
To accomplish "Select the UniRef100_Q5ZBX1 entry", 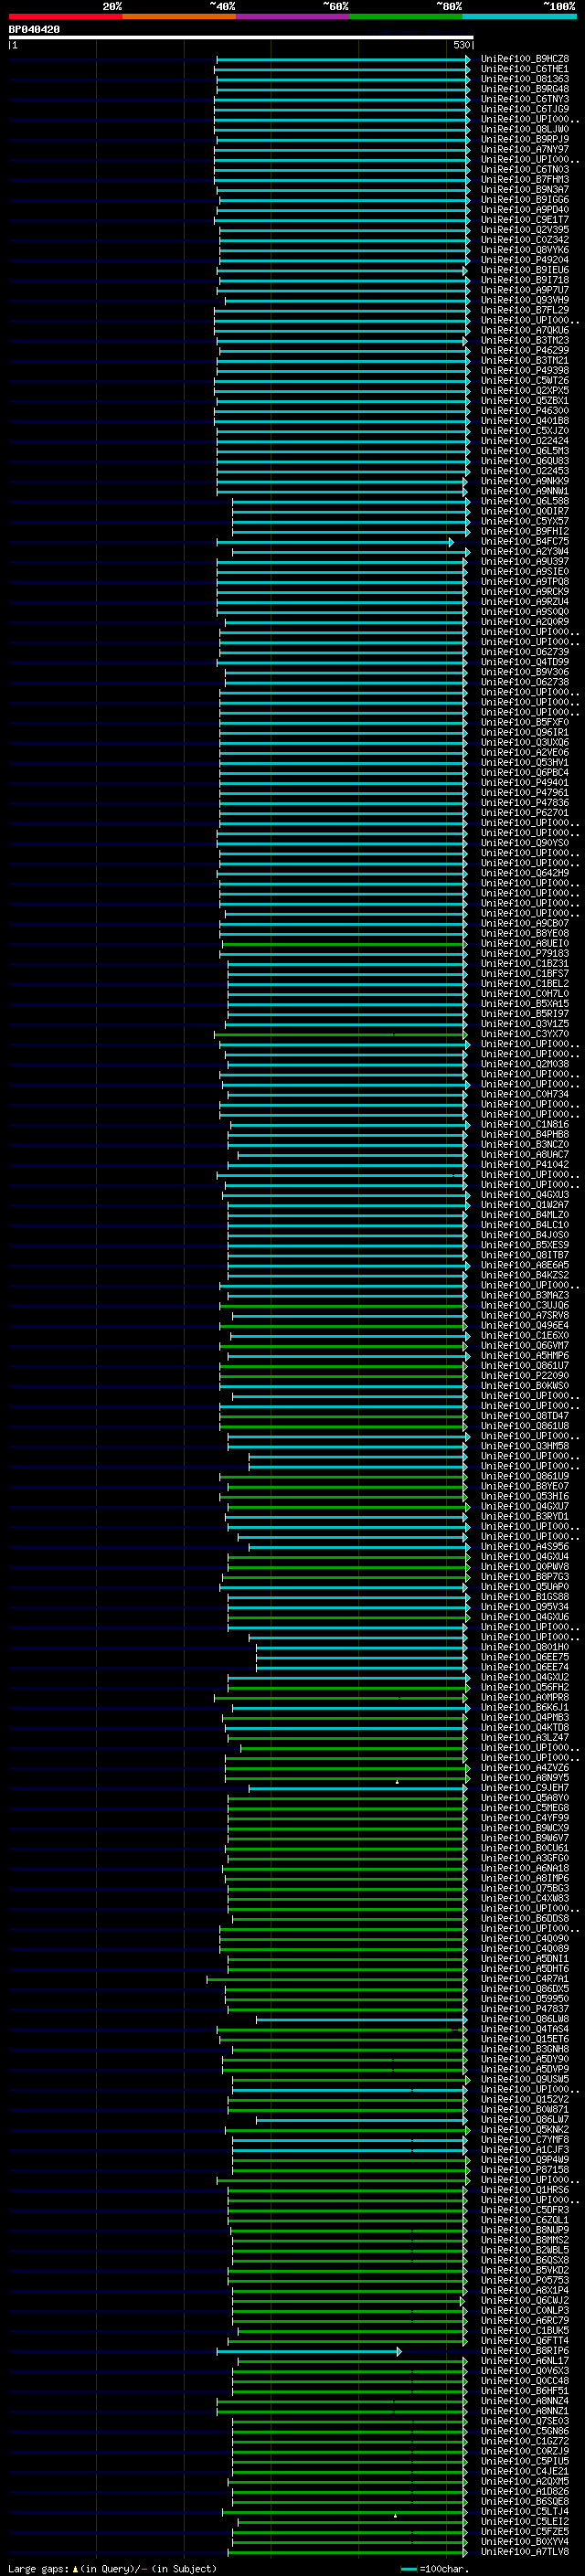I will [x=524, y=401].
